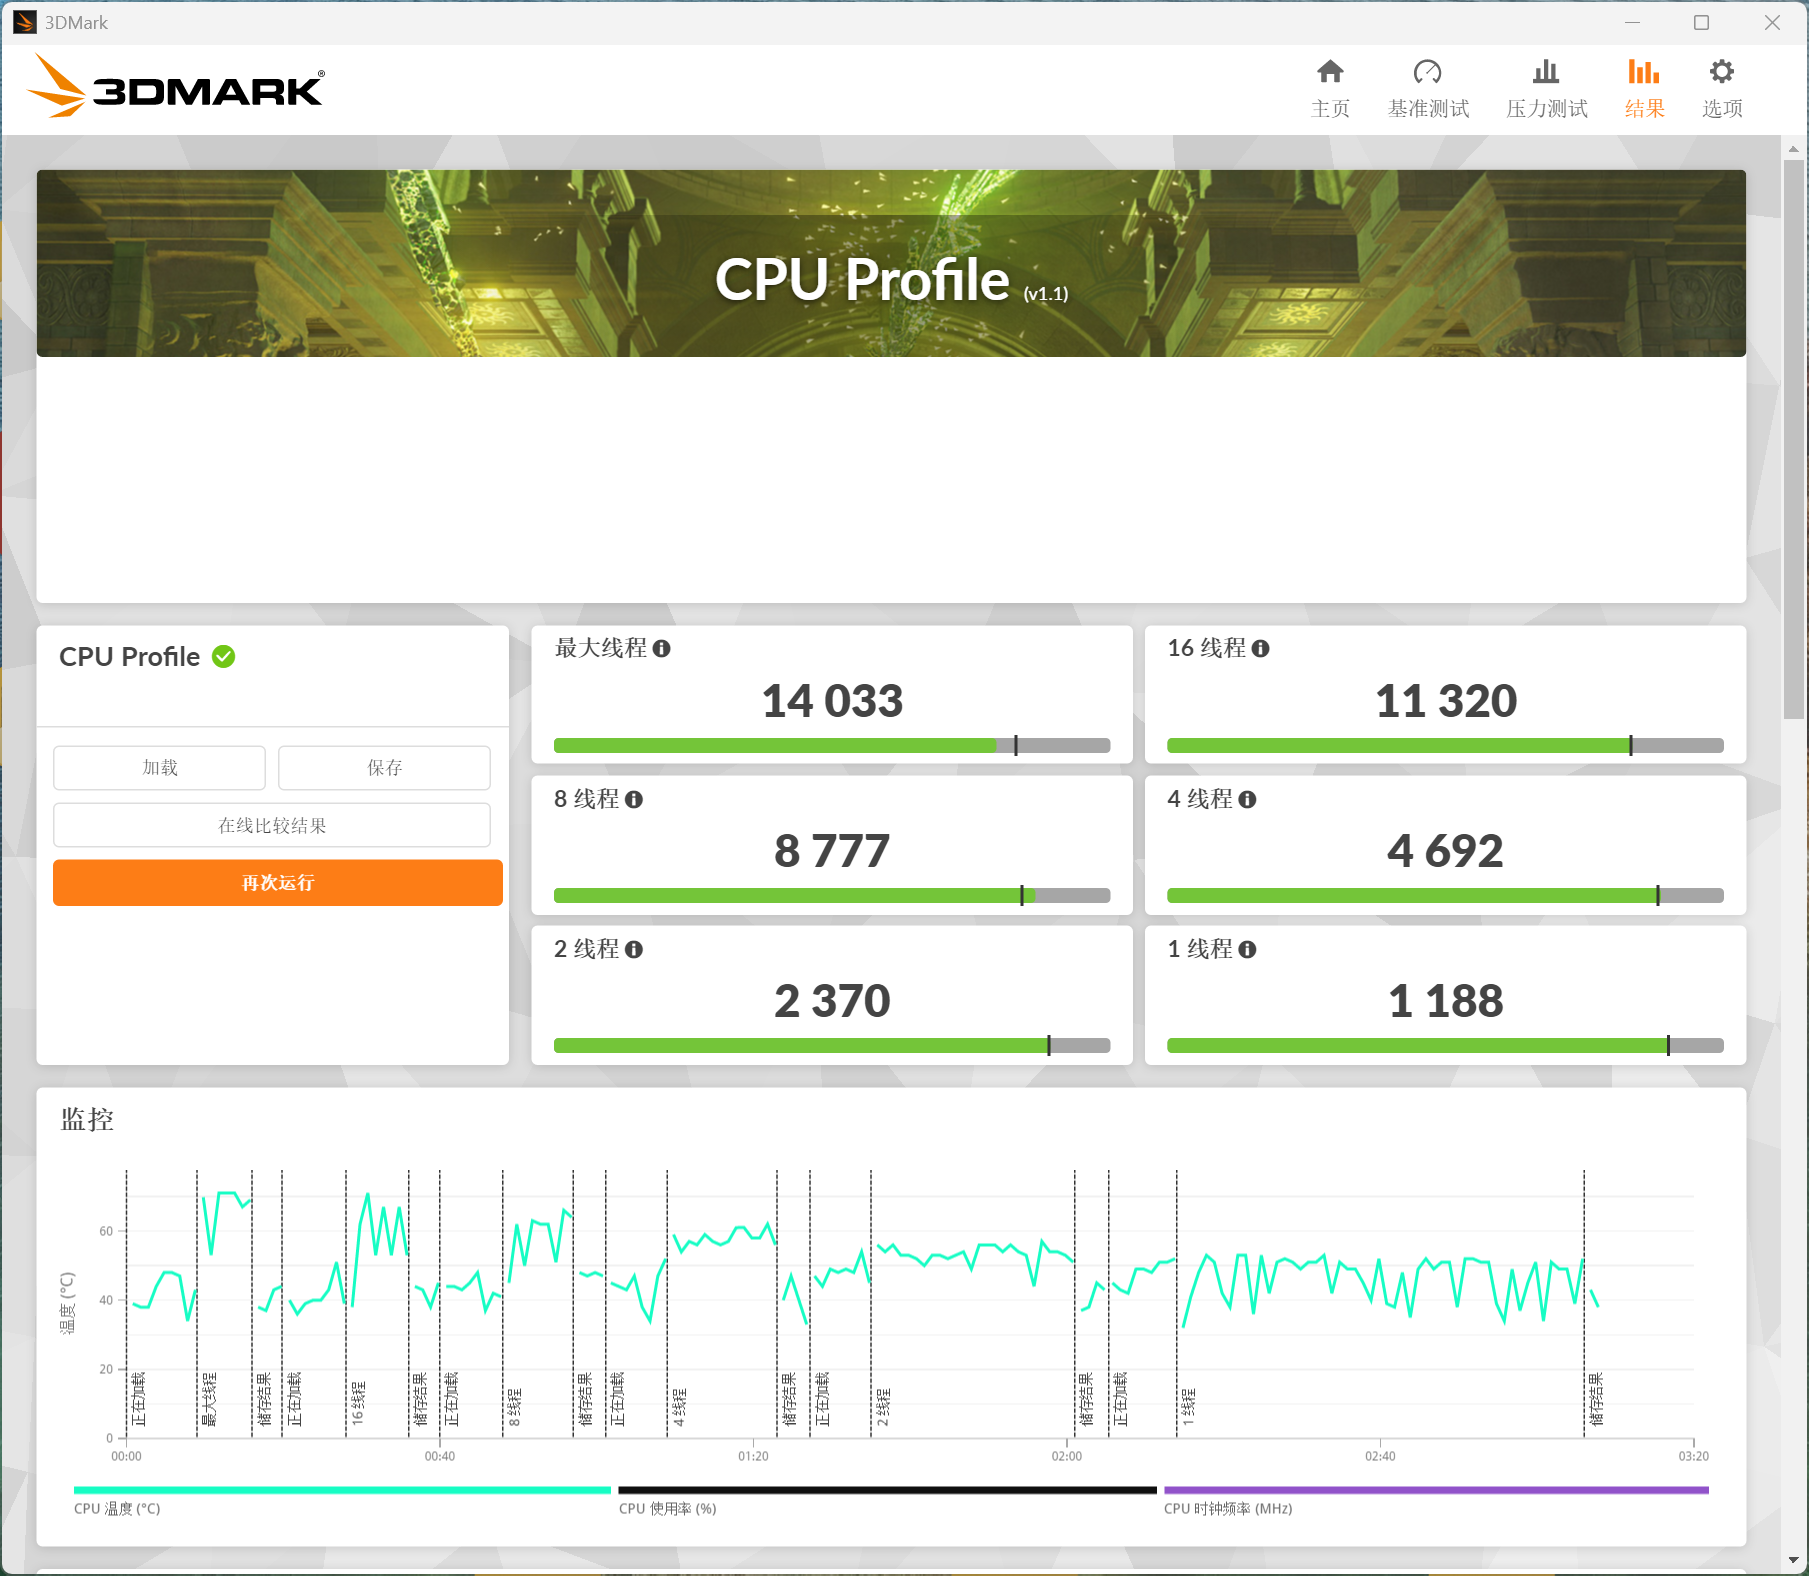Click info icon next to 1 线程
The image size is (1809, 1576).
click(1248, 950)
